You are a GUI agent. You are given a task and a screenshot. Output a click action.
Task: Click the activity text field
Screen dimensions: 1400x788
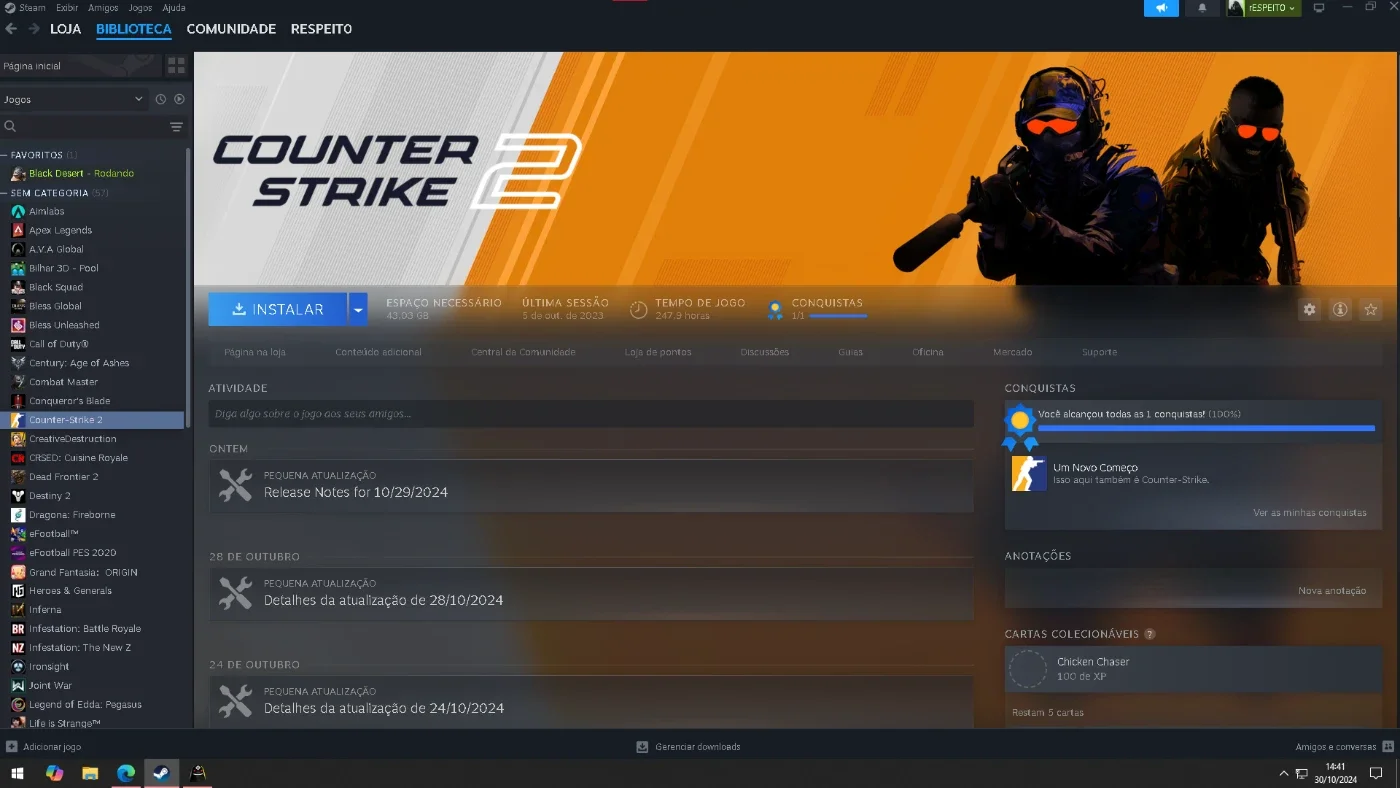pos(591,414)
